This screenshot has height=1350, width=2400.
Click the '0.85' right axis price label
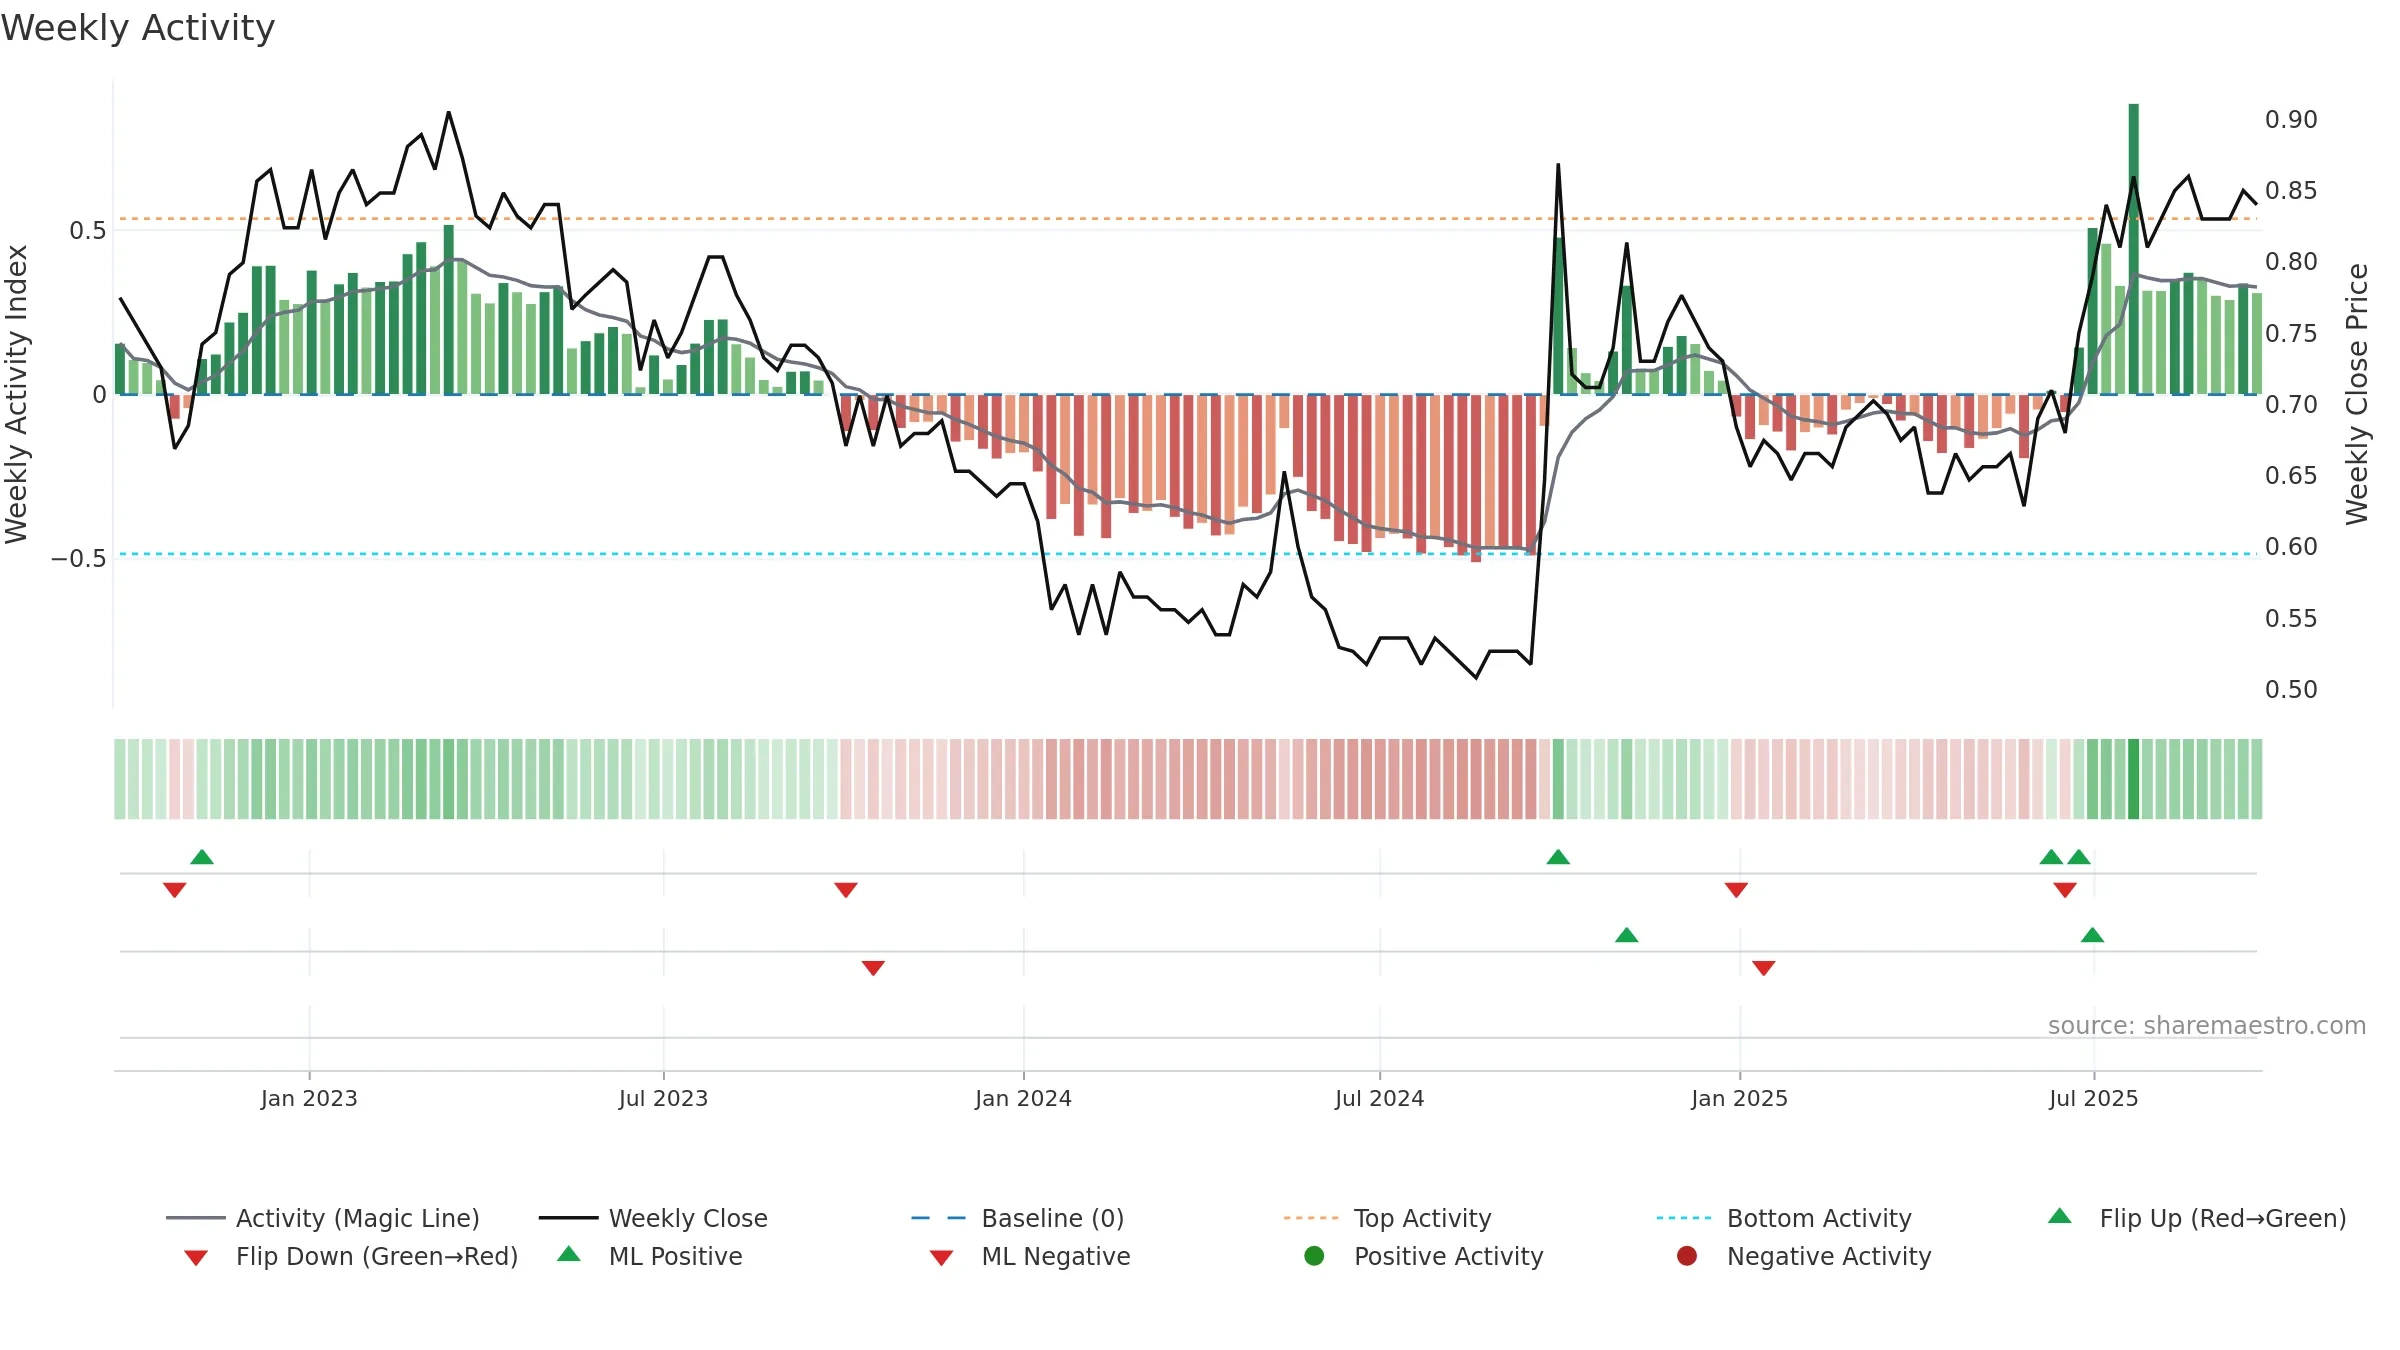[x=2291, y=191]
